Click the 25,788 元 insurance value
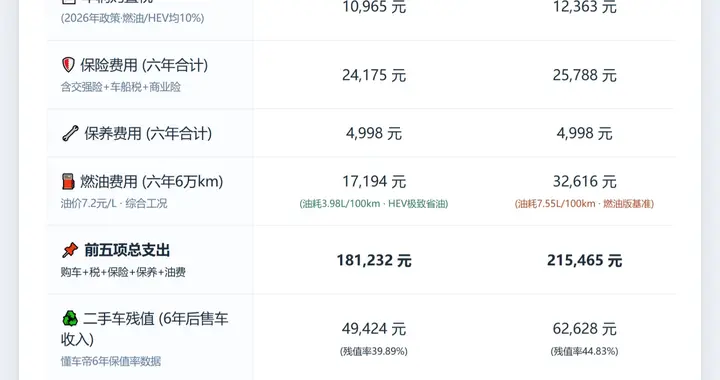This screenshot has width=720, height=380. point(584,75)
